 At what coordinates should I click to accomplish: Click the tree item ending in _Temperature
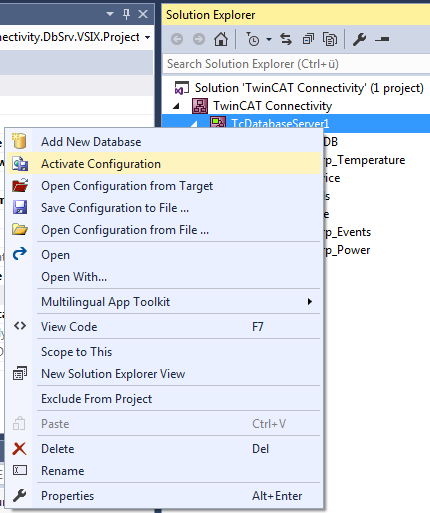coord(364,160)
